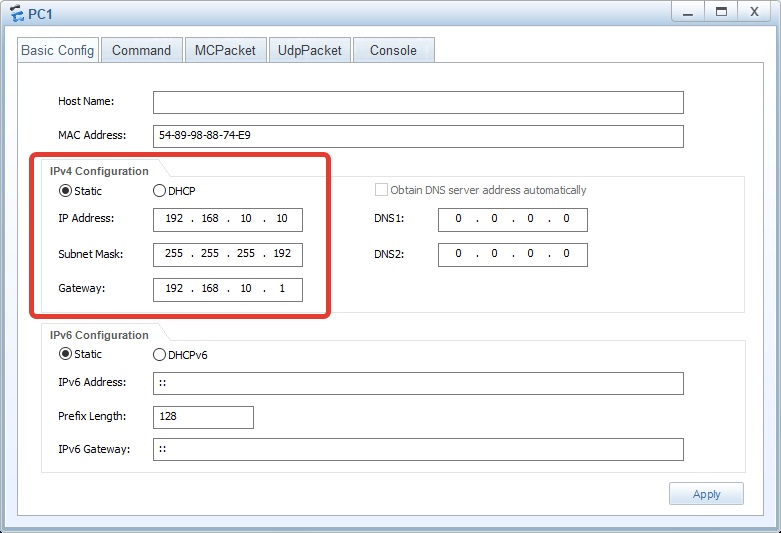Minimize the PC1 window
Viewport: 781px width, 533px height.
coord(684,11)
